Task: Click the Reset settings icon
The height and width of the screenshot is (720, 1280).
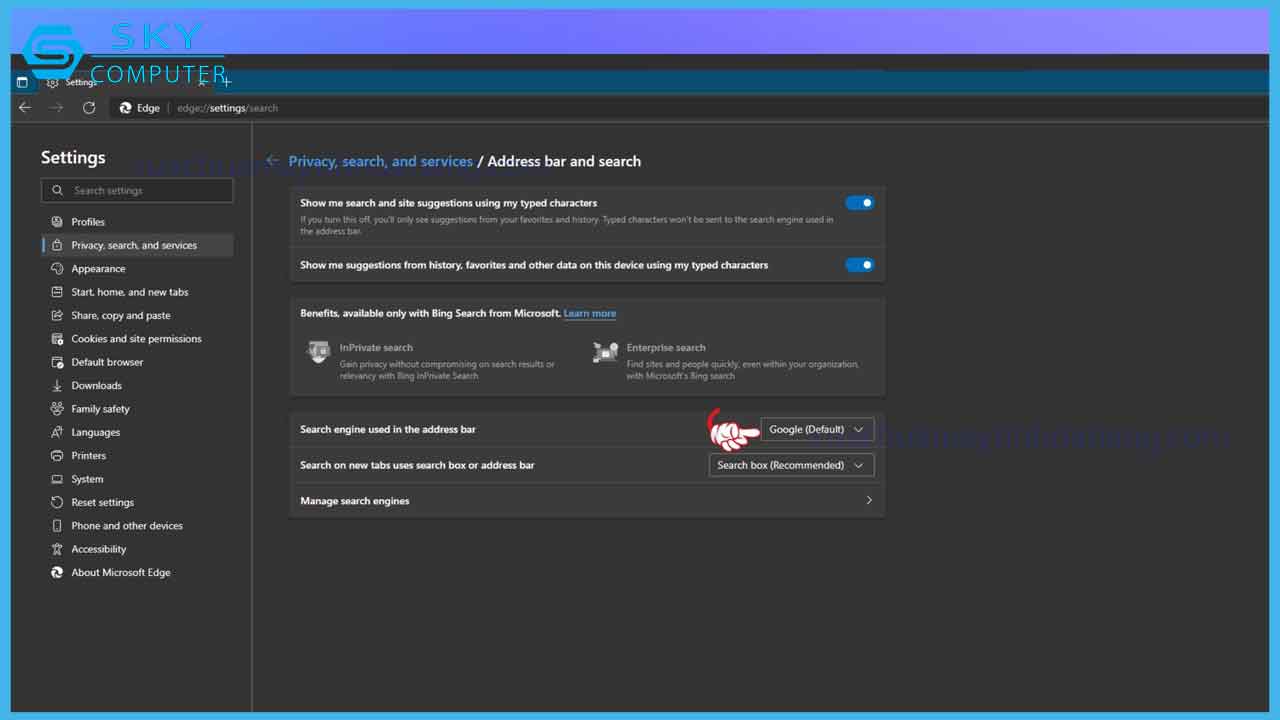Action: pyautogui.click(x=57, y=502)
